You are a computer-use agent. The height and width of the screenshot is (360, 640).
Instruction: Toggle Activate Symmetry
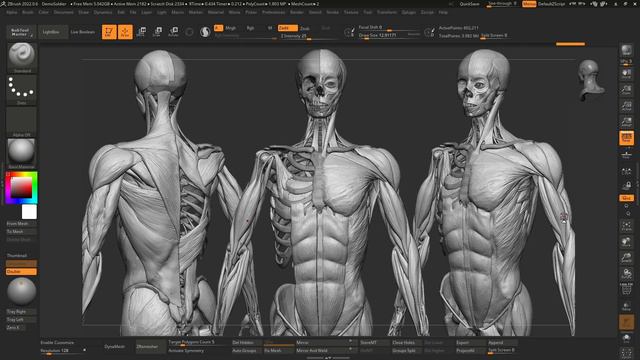coord(186,351)
